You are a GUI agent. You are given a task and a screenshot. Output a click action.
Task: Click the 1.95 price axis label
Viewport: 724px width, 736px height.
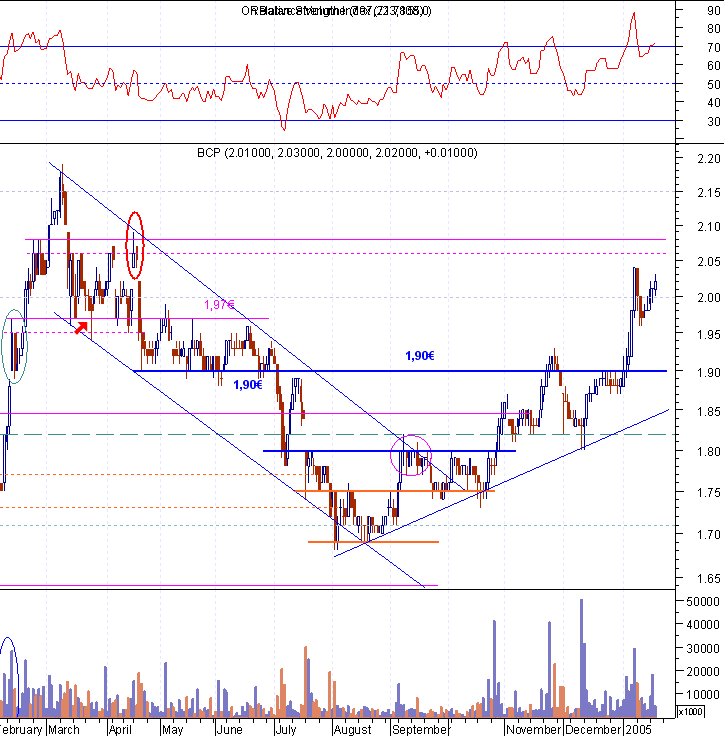click(x=709, y=335)
